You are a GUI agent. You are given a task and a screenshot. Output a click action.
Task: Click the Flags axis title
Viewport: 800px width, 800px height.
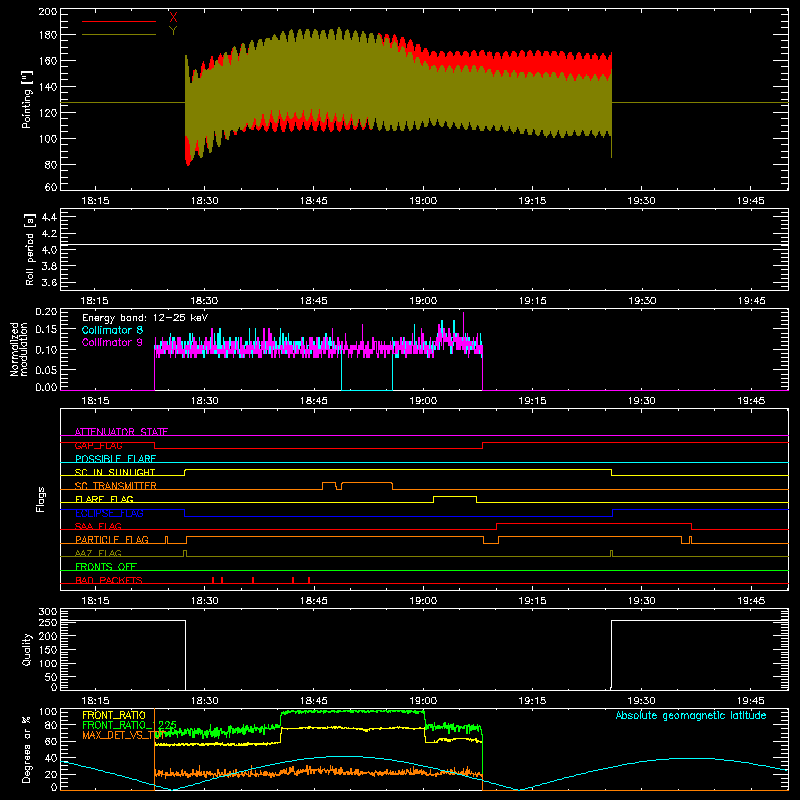pyautogui.click(x=41, y=499)
